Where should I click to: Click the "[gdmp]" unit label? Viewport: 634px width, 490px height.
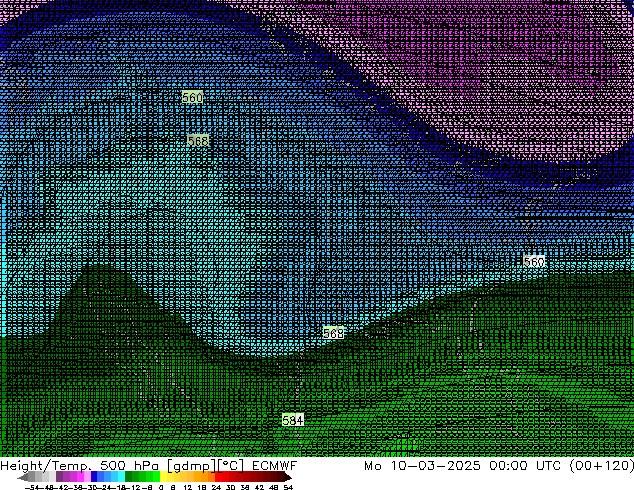pos(192,466)
